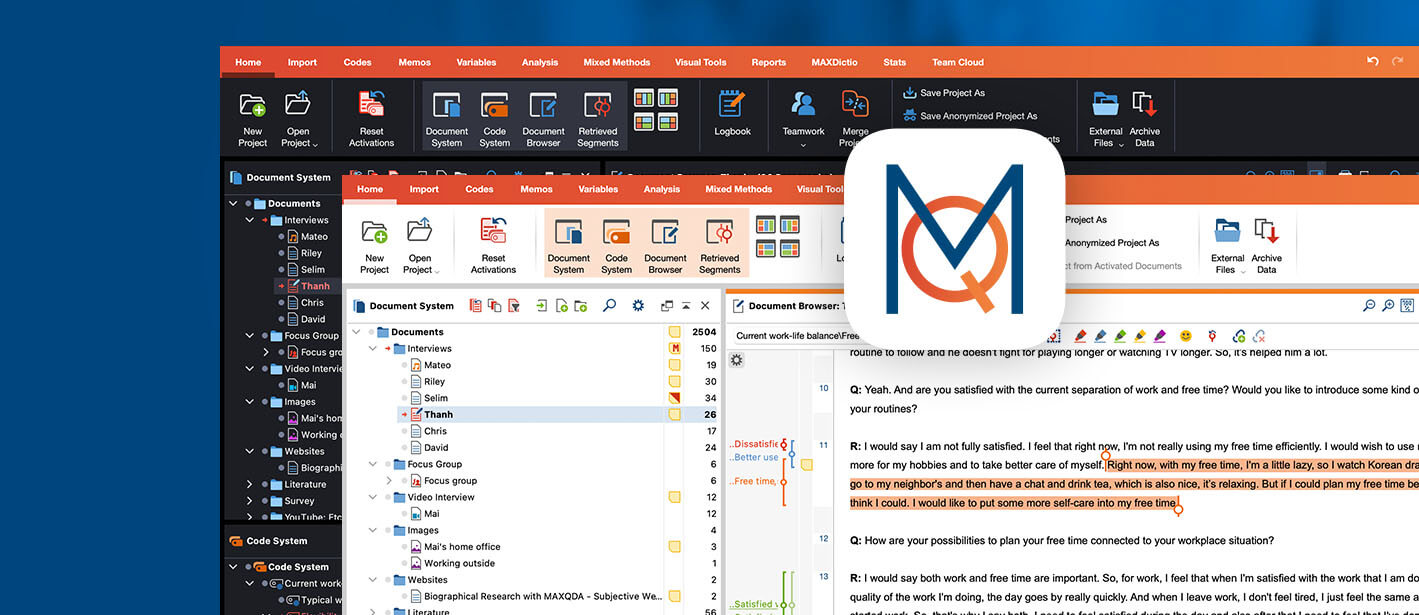Click undo arrow in dark window title bar

[x=1373, y=62]
